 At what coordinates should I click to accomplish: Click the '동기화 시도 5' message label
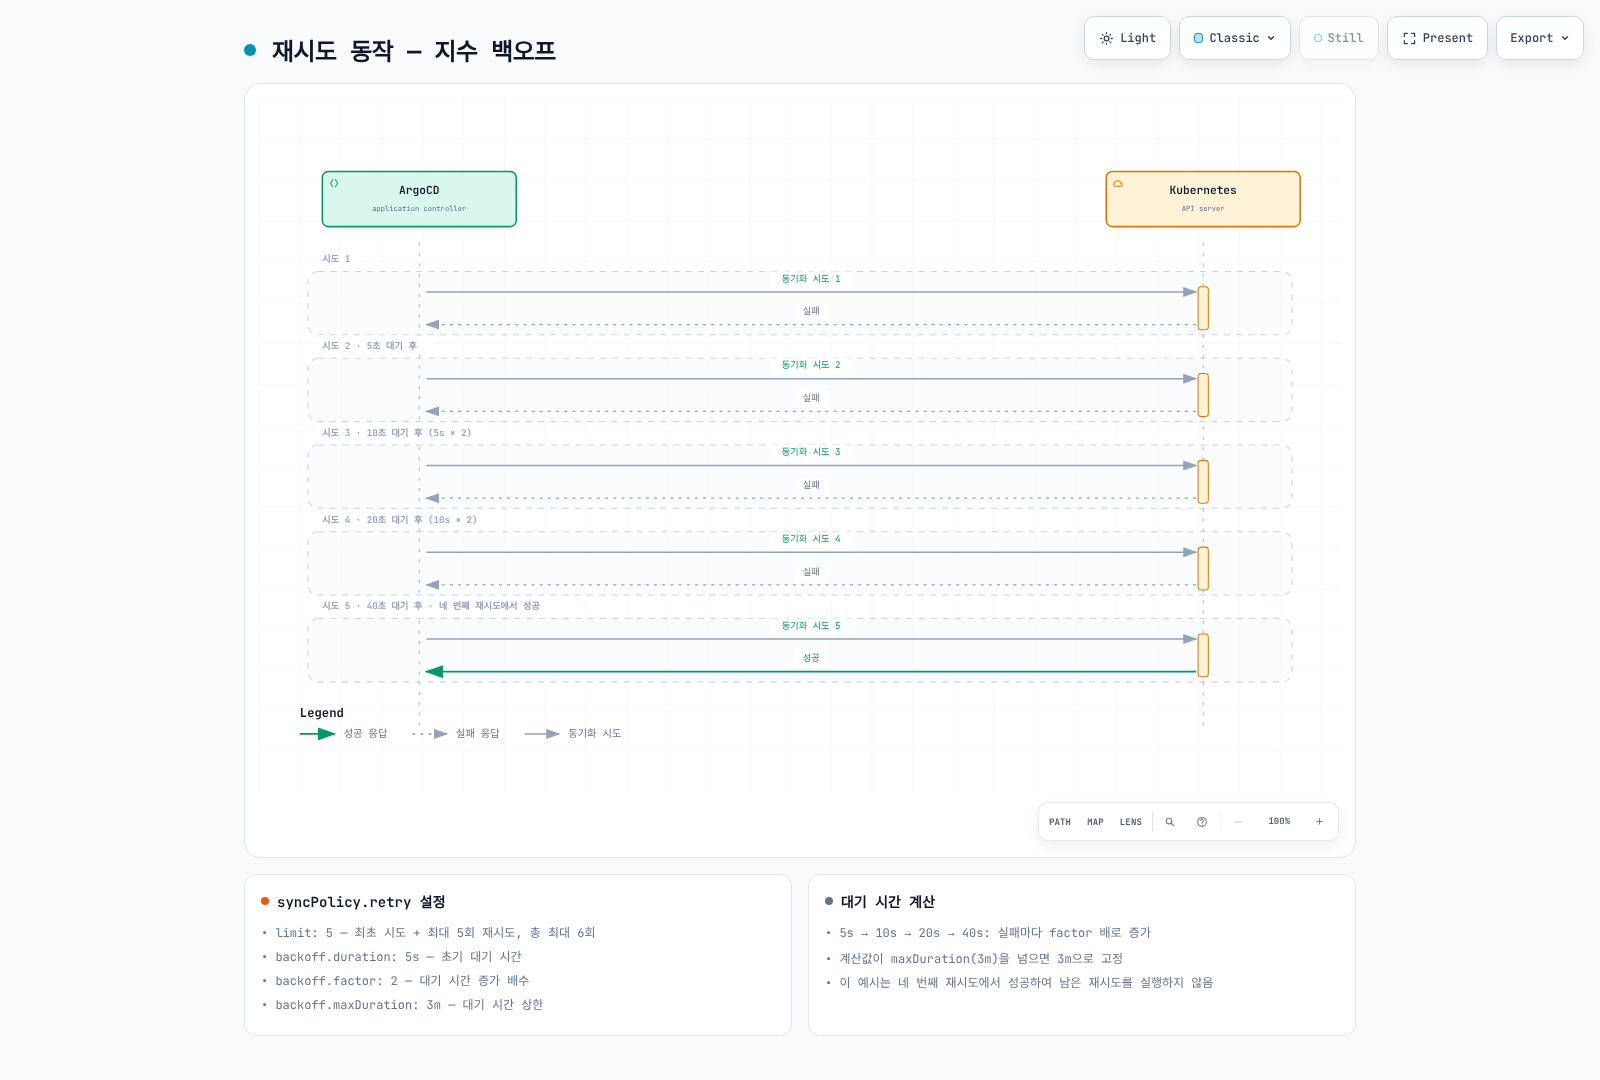coord(811,626)
